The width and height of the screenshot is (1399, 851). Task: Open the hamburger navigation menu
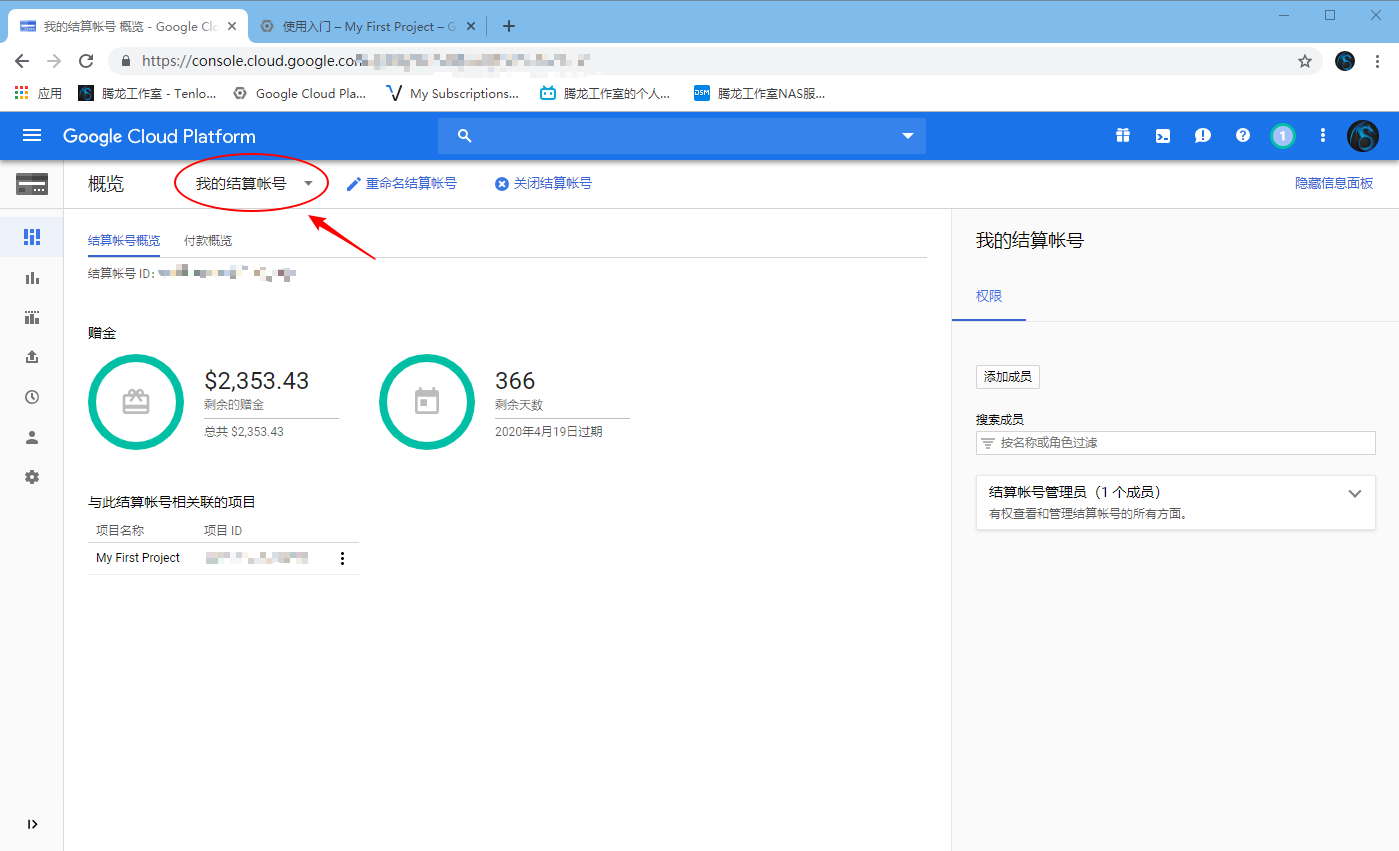(x=32, y=136)
